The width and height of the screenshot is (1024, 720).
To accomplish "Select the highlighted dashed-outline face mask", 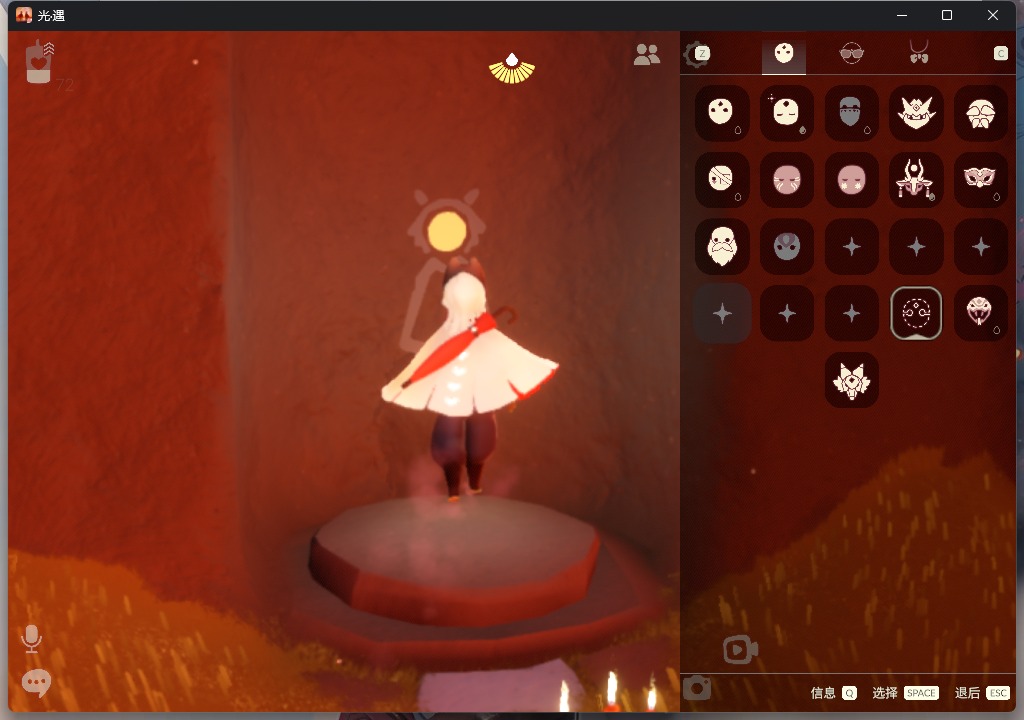I will [916, 314].
